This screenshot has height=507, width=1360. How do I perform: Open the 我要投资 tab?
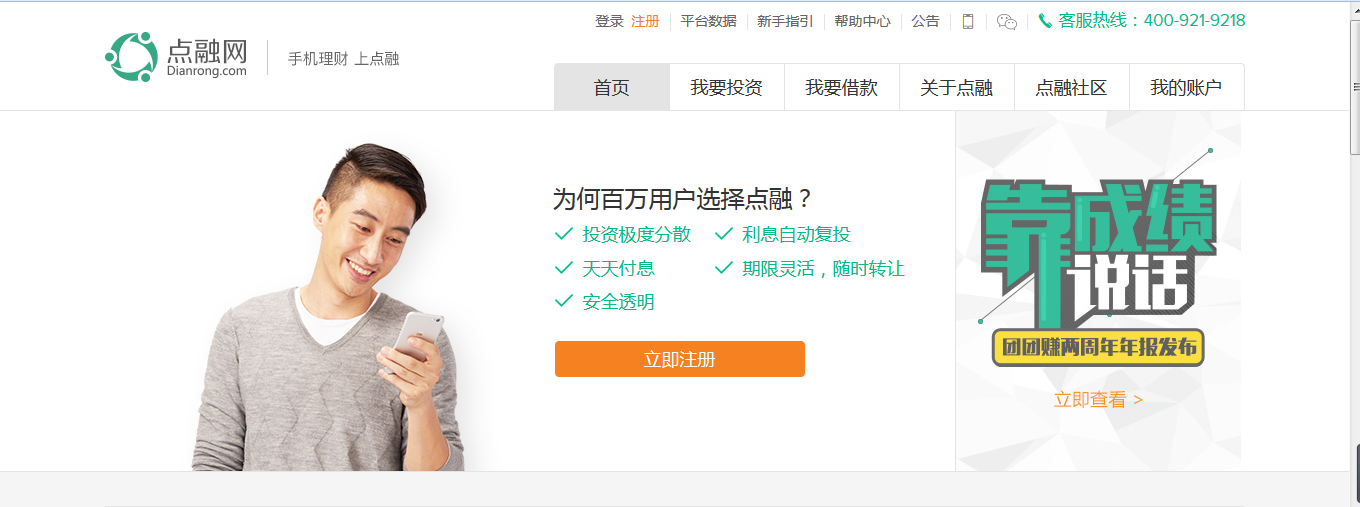pos(727,87)
